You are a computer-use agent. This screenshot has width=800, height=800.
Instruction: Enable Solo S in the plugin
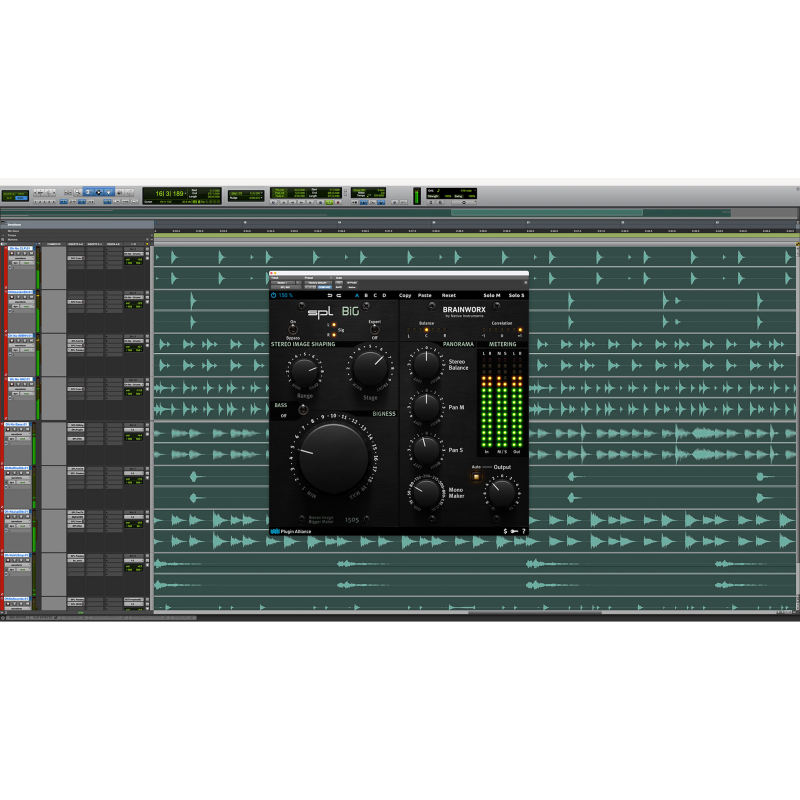tap(516, 295)
